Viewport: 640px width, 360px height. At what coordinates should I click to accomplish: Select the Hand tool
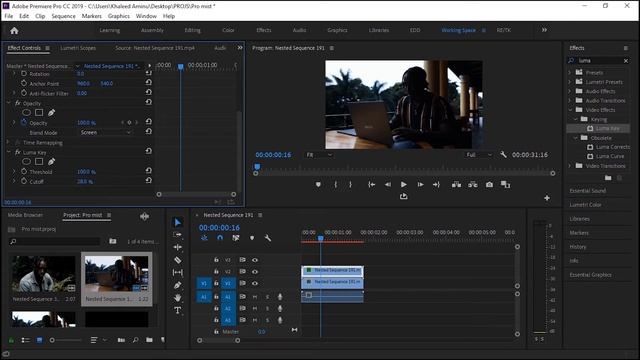pyautogui.click(x=177, y=298)
